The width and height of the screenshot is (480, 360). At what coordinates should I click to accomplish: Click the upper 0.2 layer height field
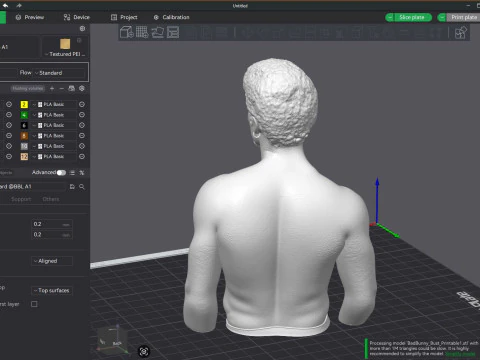(52, 224)
